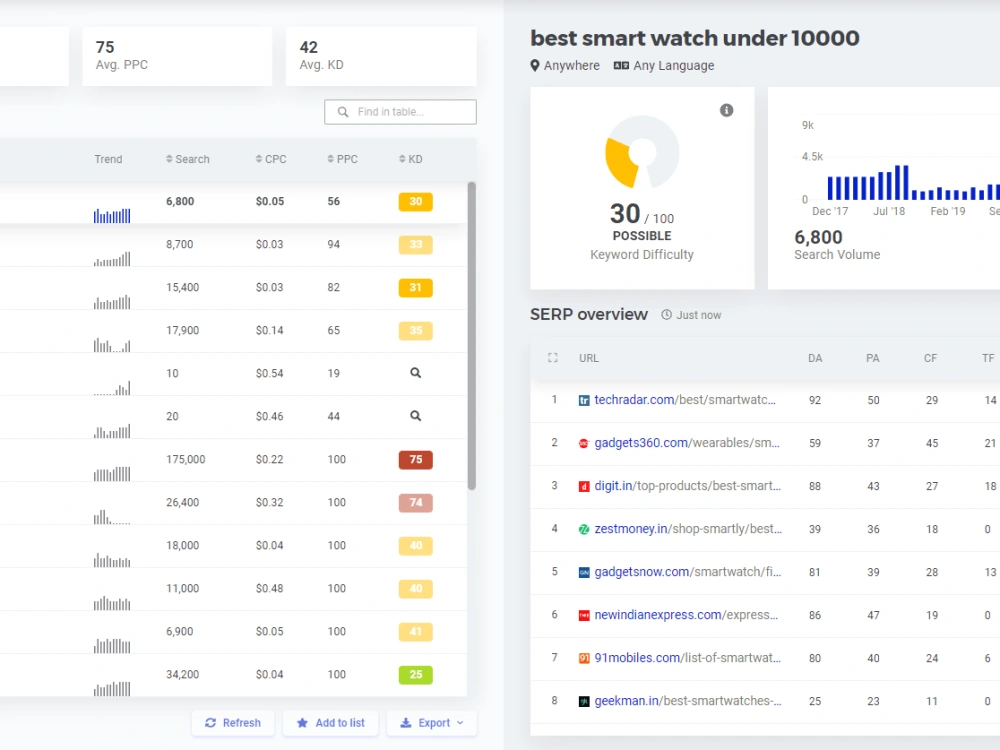Click the gadgets360.com favicon
The image size is (1000, 750).
click(584, 443)
